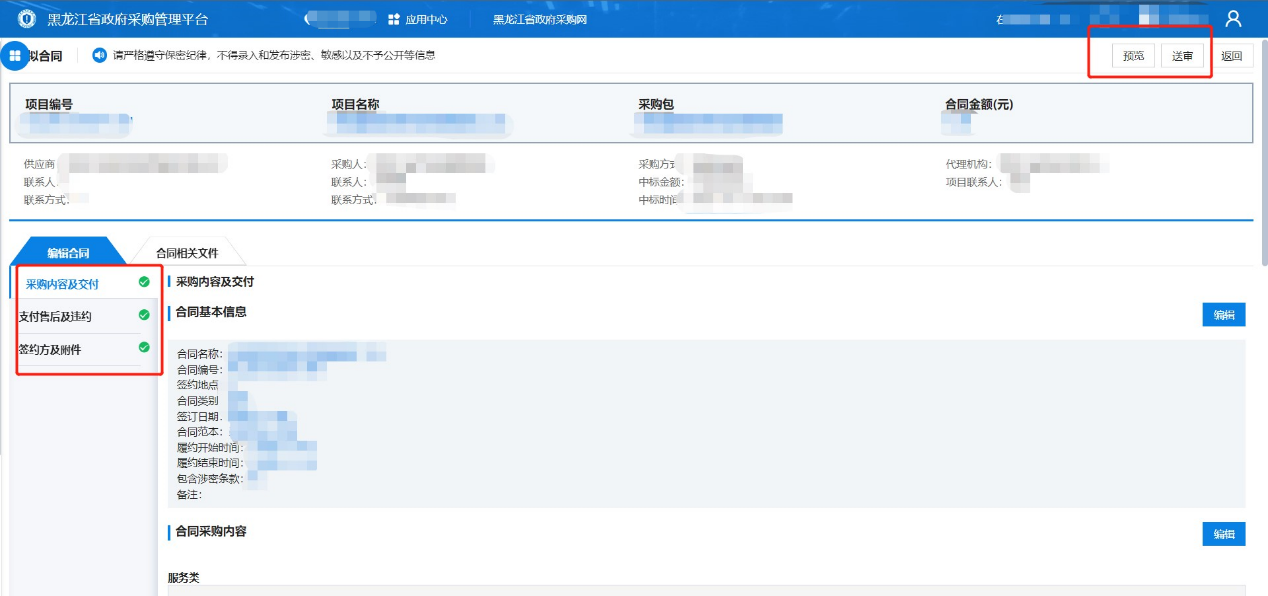Go back using 返回 button
Image resolution: width=1268 pixels, height=596 pixels.
pyautogui.click(x=1231, y=56)
